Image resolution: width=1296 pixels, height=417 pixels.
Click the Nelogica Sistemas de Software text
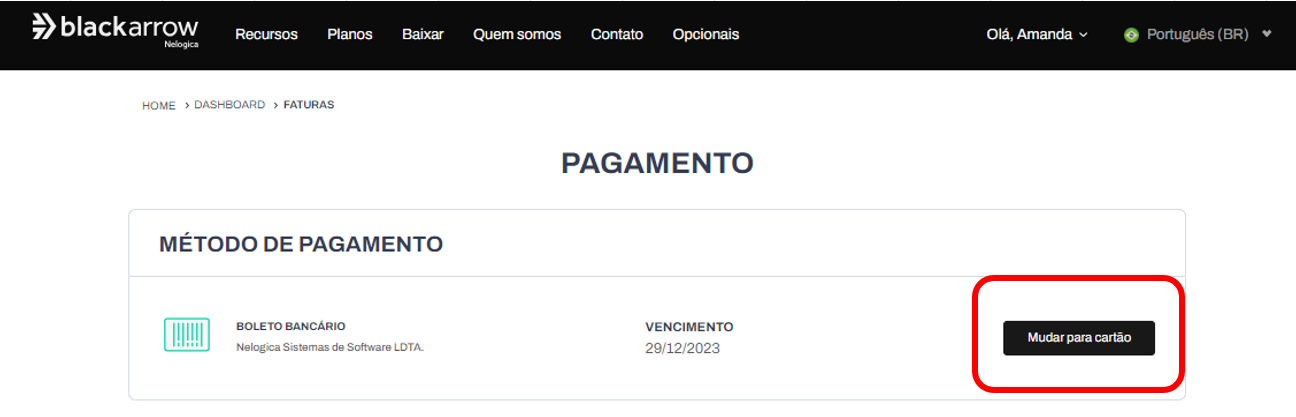[x=330, y=348]
